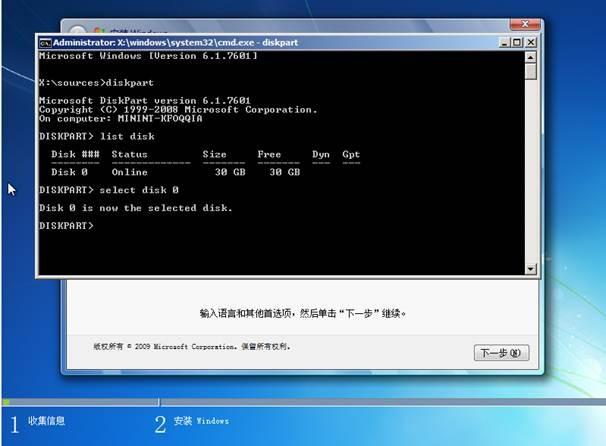Viewport: 606px width, 446px height.
Task: Click 'Disk 0 is now the selected disk.'
Action: click(x=136, y=208)
